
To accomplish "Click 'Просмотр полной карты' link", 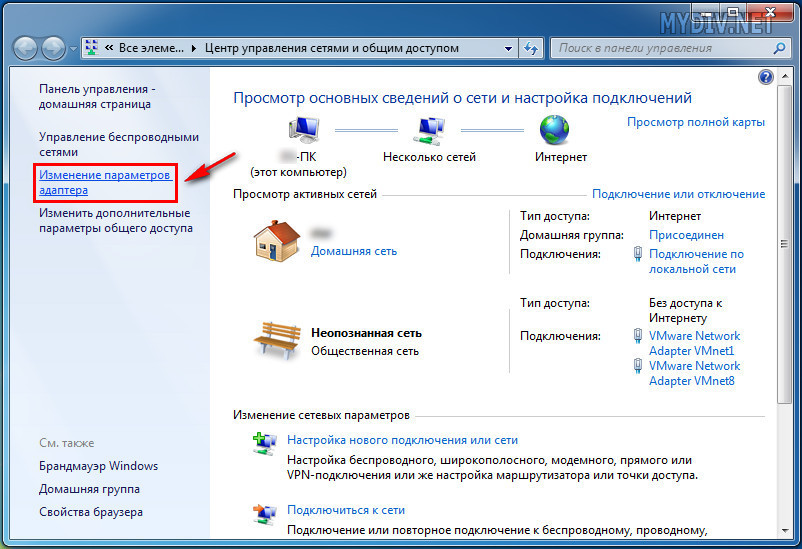I will tap(696, 122).
